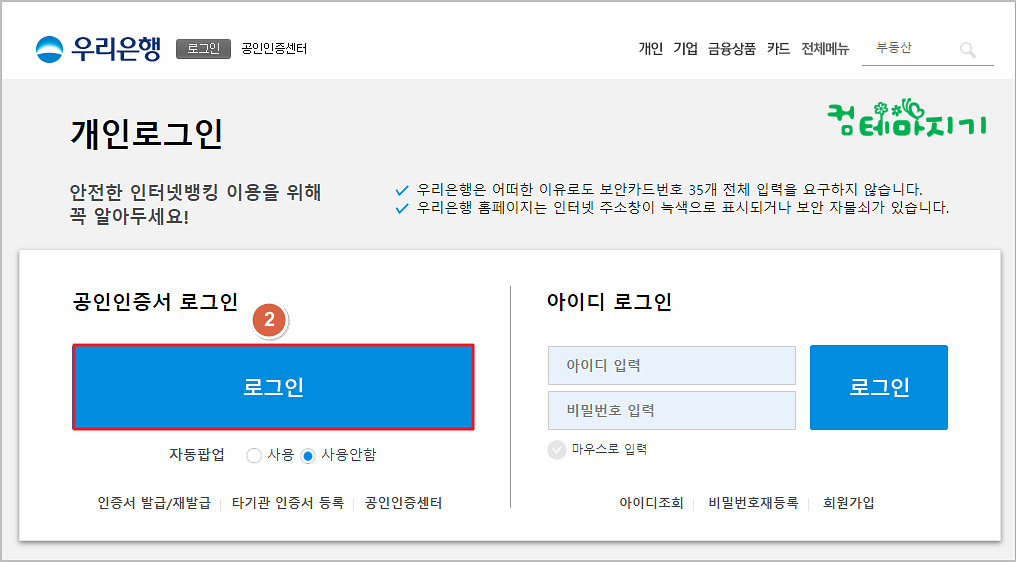Click the Woori Bank logo

(98, 49)
